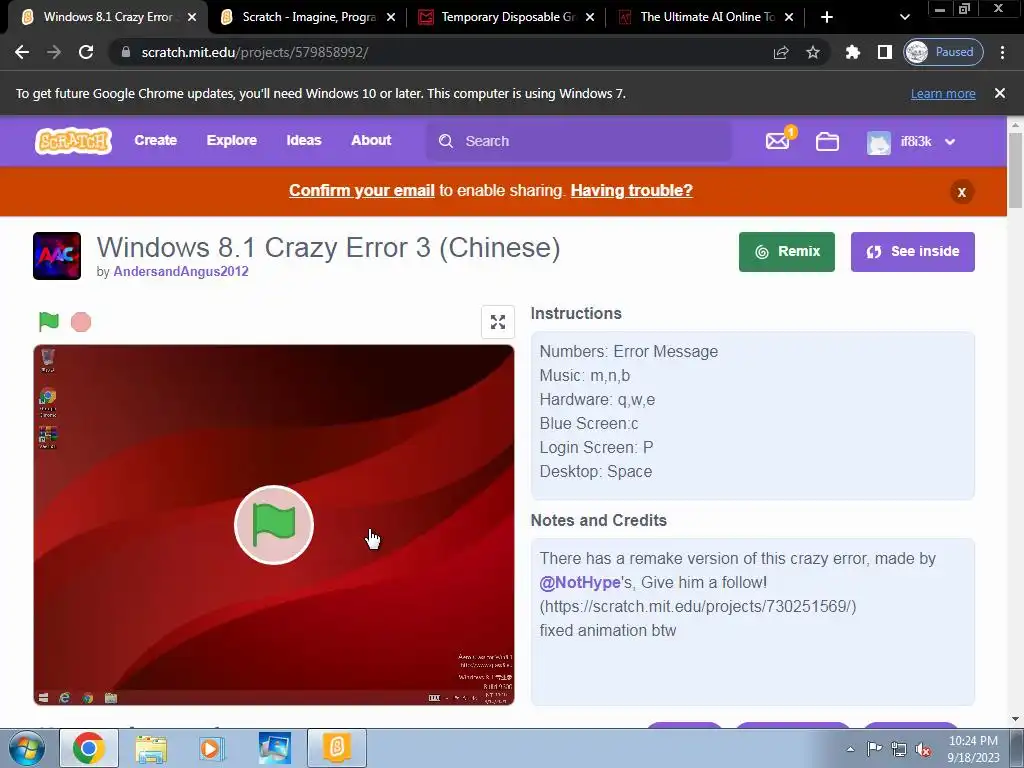1024x768 pixels.
Task: Open a new tab with plus button
Action: click(827, 17)
